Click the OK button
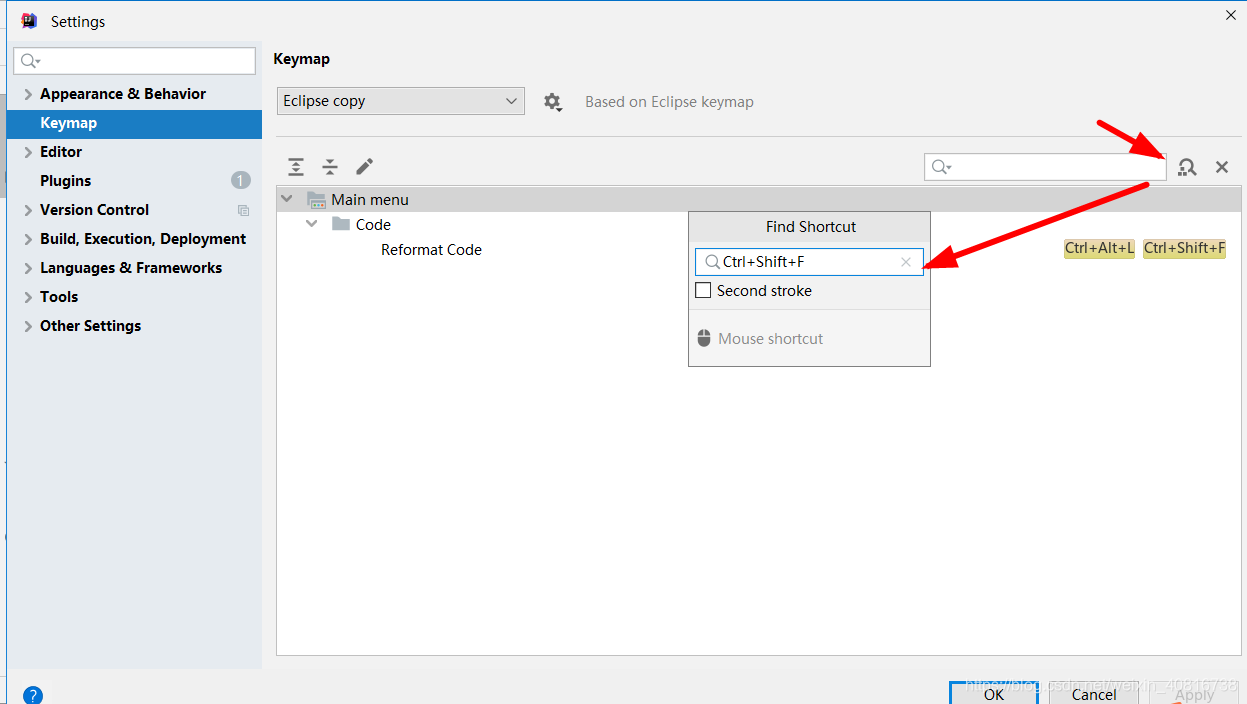1247x704 pixels. pos(994,693)
